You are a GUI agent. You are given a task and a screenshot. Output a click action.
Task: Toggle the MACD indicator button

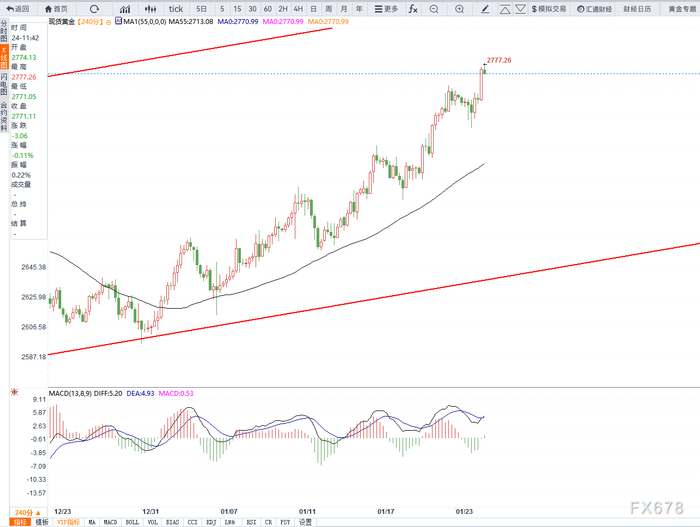110,522
